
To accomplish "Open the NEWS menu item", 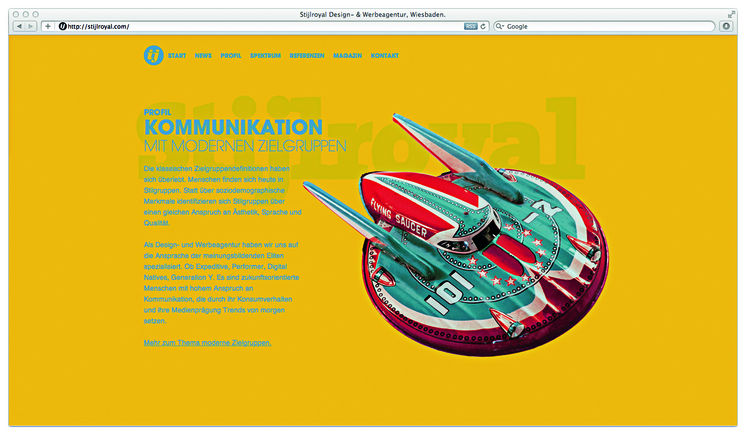I will [203, 56].
